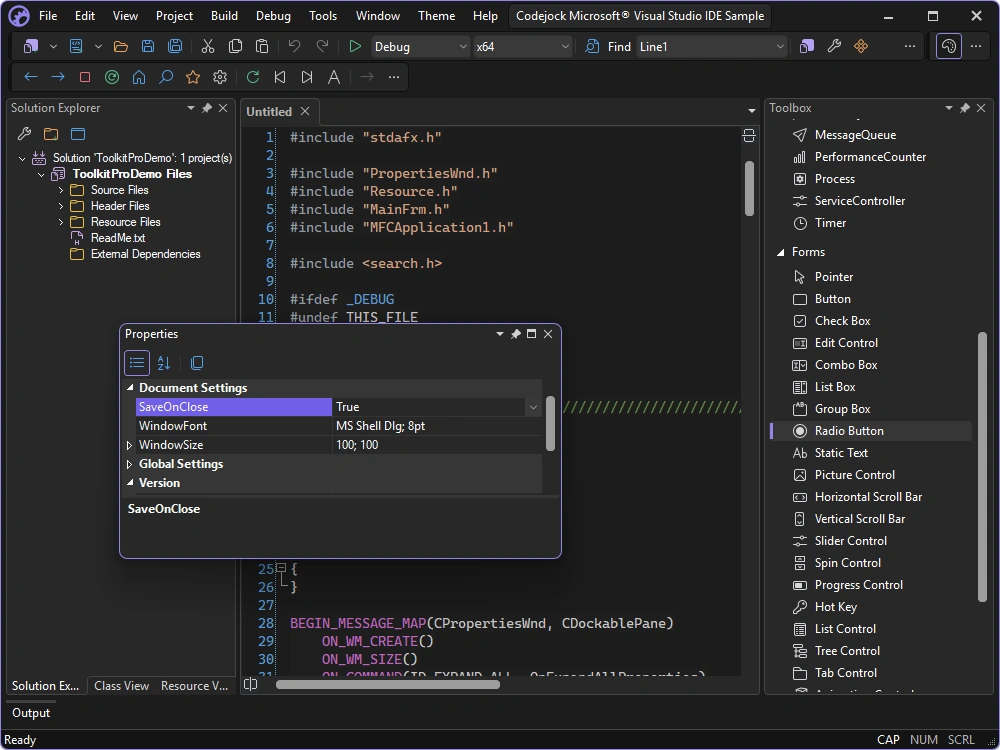This screenshot has height=750, width=1000.
Task: Open the SaveOnClose True value dropdown
Action: [x=533, y=407]
